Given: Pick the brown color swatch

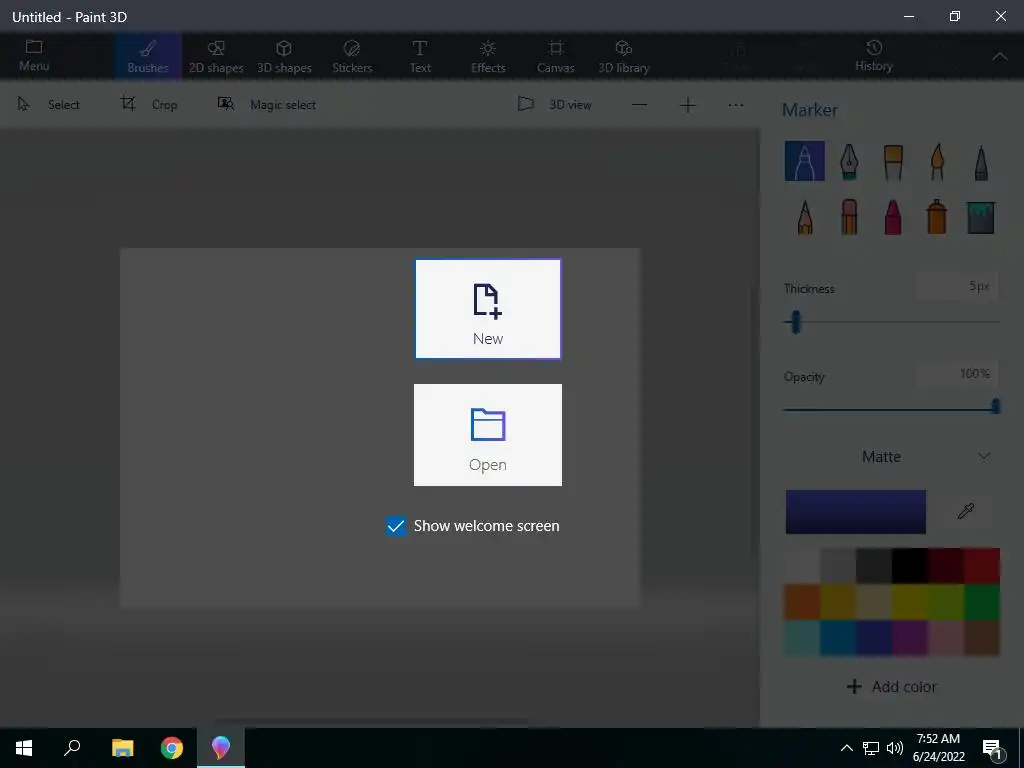Looking at the screenshot, I should pos(982,637).
